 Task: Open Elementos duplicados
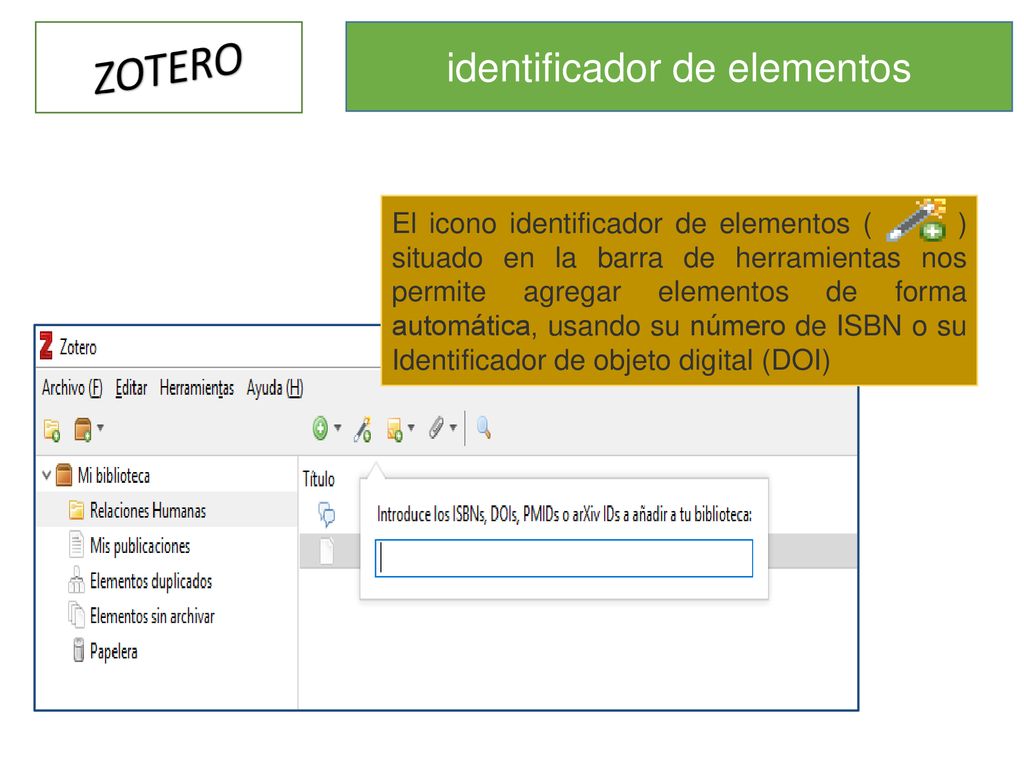tap(151, 581)
